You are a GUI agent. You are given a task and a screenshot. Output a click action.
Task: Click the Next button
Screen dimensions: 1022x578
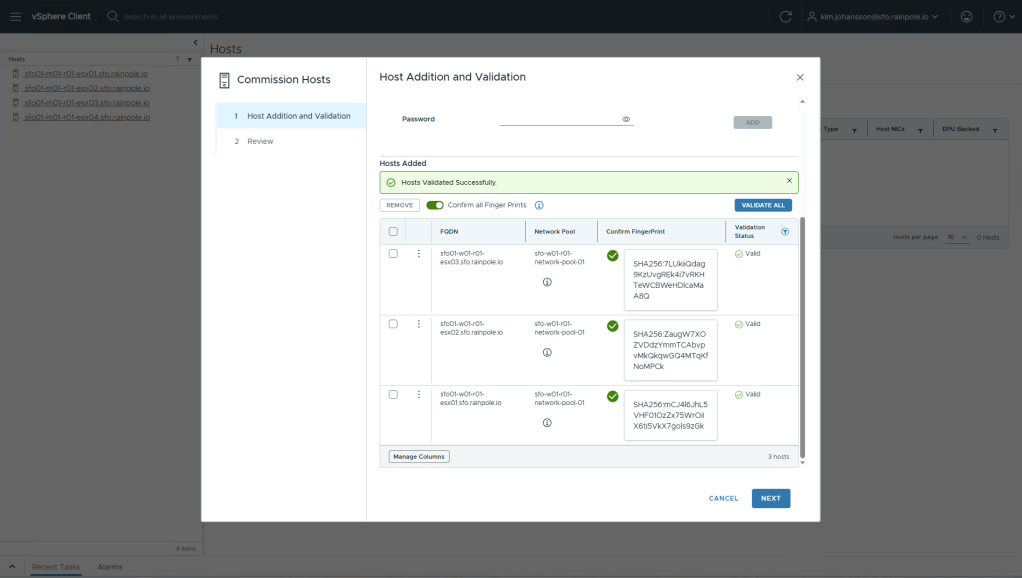click(x=770, y=498)
